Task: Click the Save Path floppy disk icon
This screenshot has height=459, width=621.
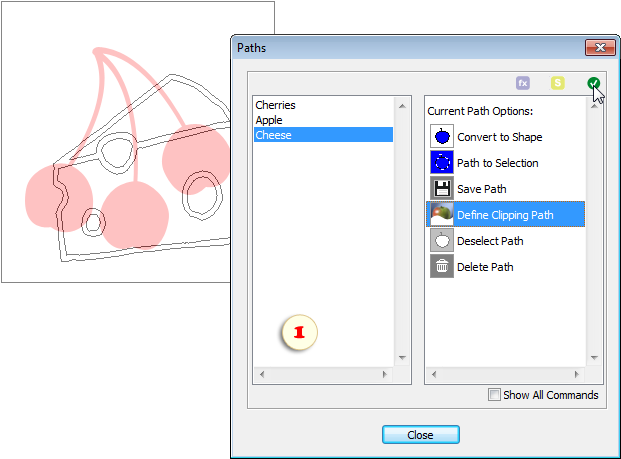Action: (442, 189)
